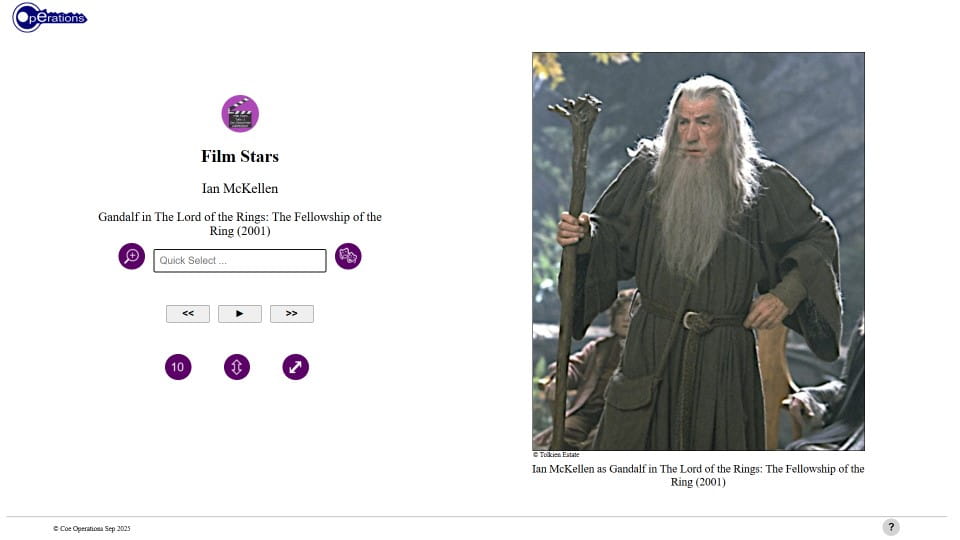This screenshot has width=960, height=540.
Task: Click the caption beneath the photo
Action: click(x=698, y=475)
